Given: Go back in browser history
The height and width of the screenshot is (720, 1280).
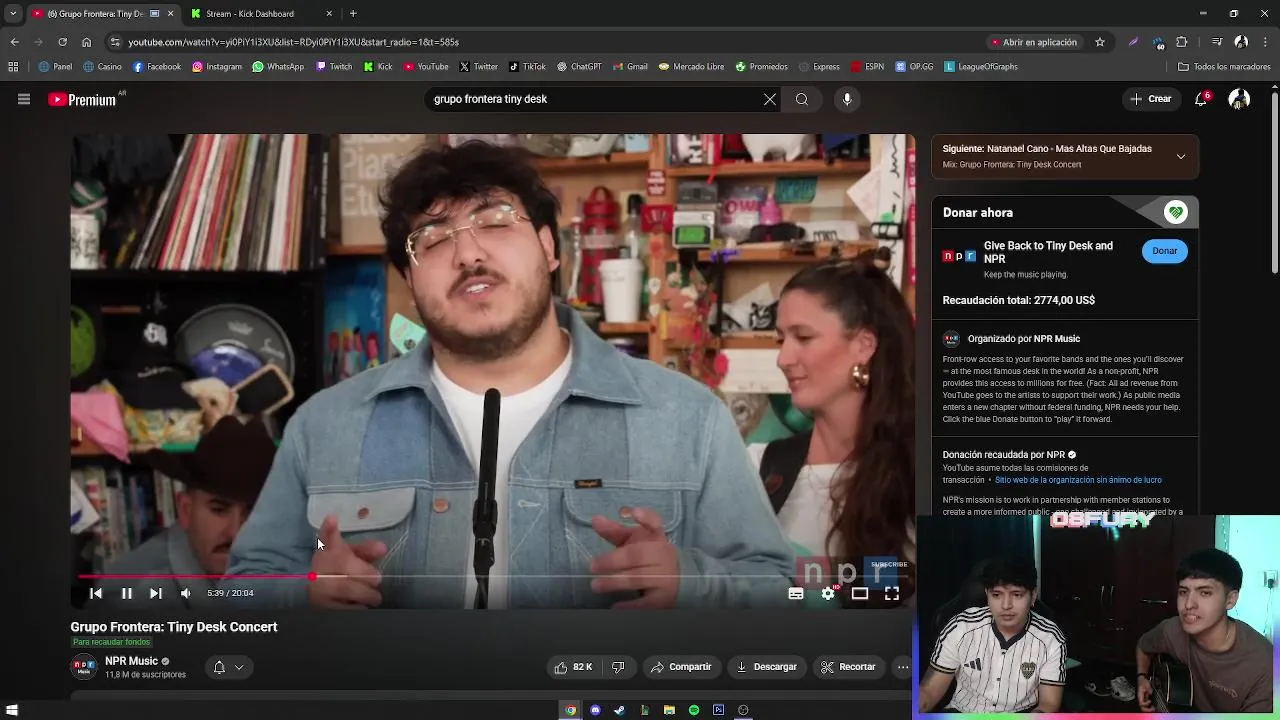Looking at the screenshot, I should coord(14,42).
